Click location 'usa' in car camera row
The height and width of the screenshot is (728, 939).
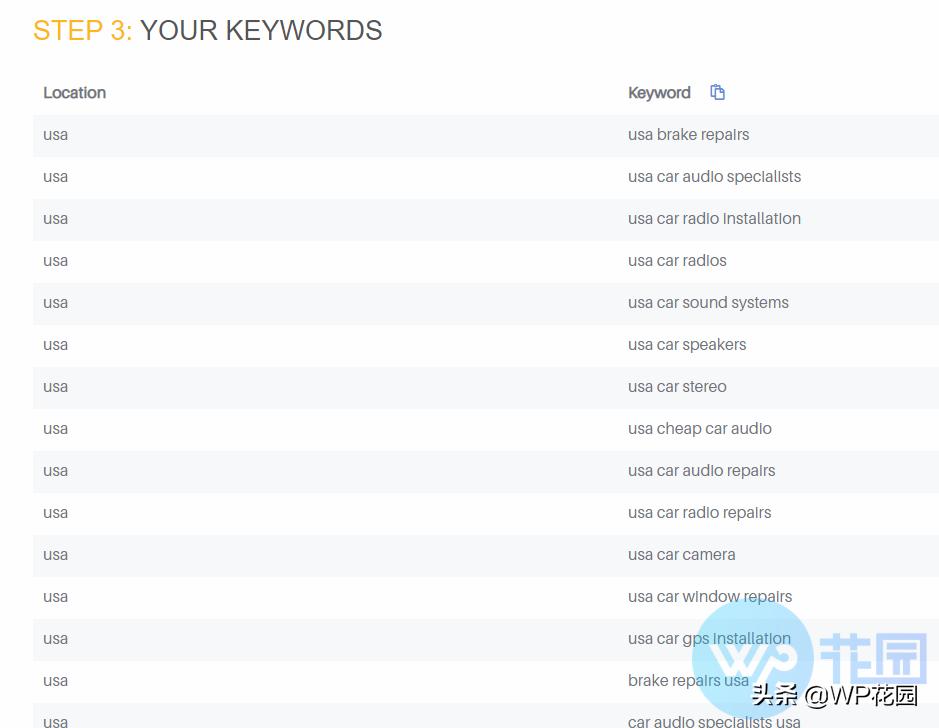55,554
